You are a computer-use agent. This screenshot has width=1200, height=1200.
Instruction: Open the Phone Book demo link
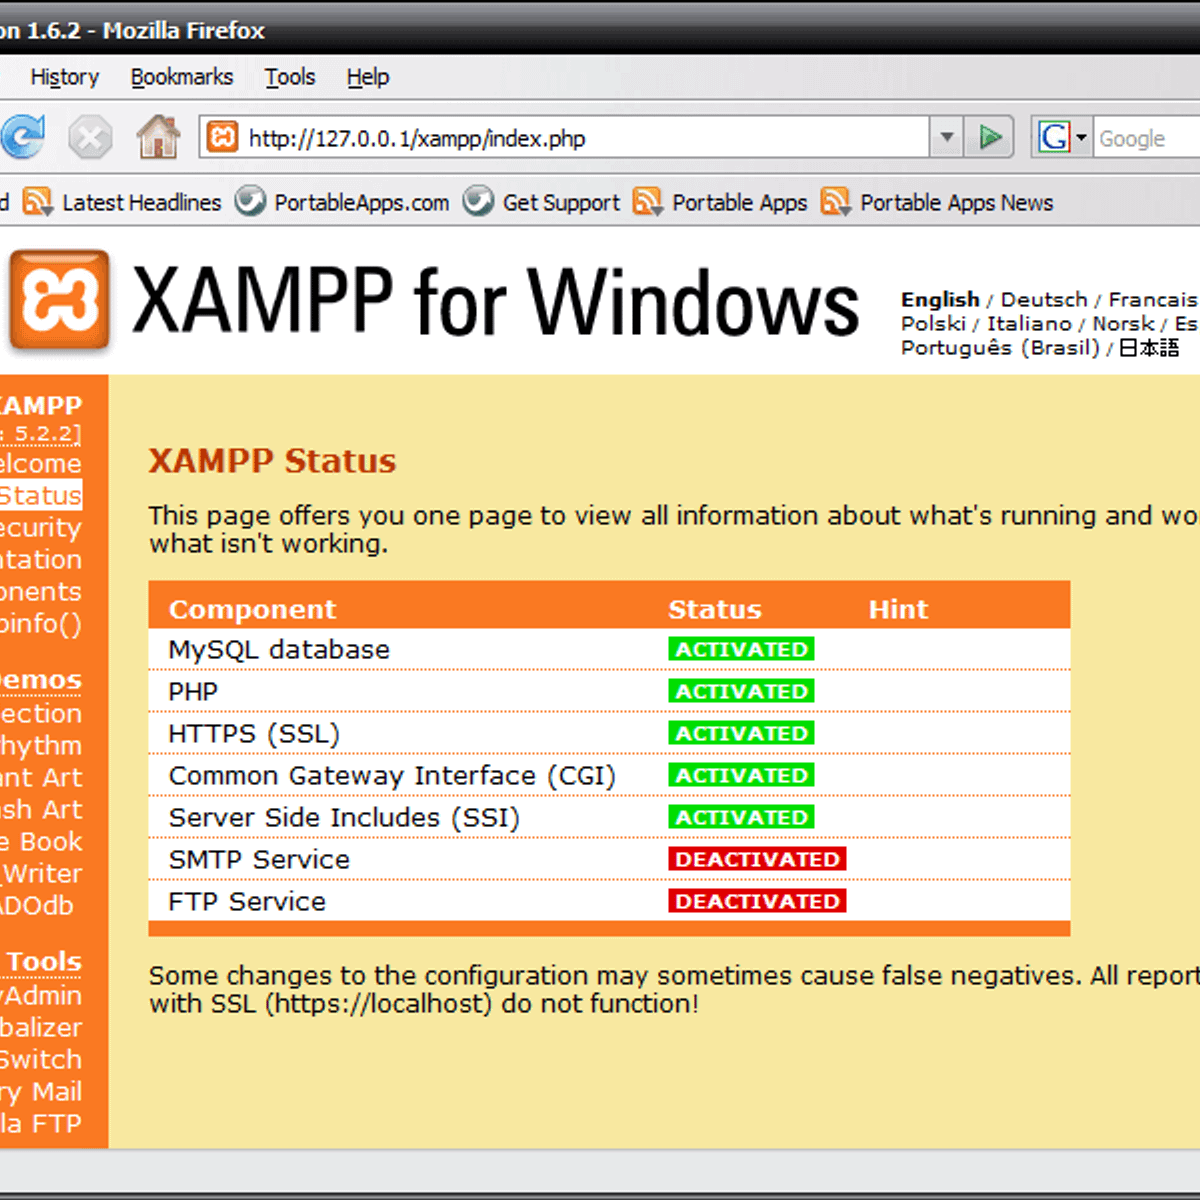pyautogui.click(x=41, y=841)
